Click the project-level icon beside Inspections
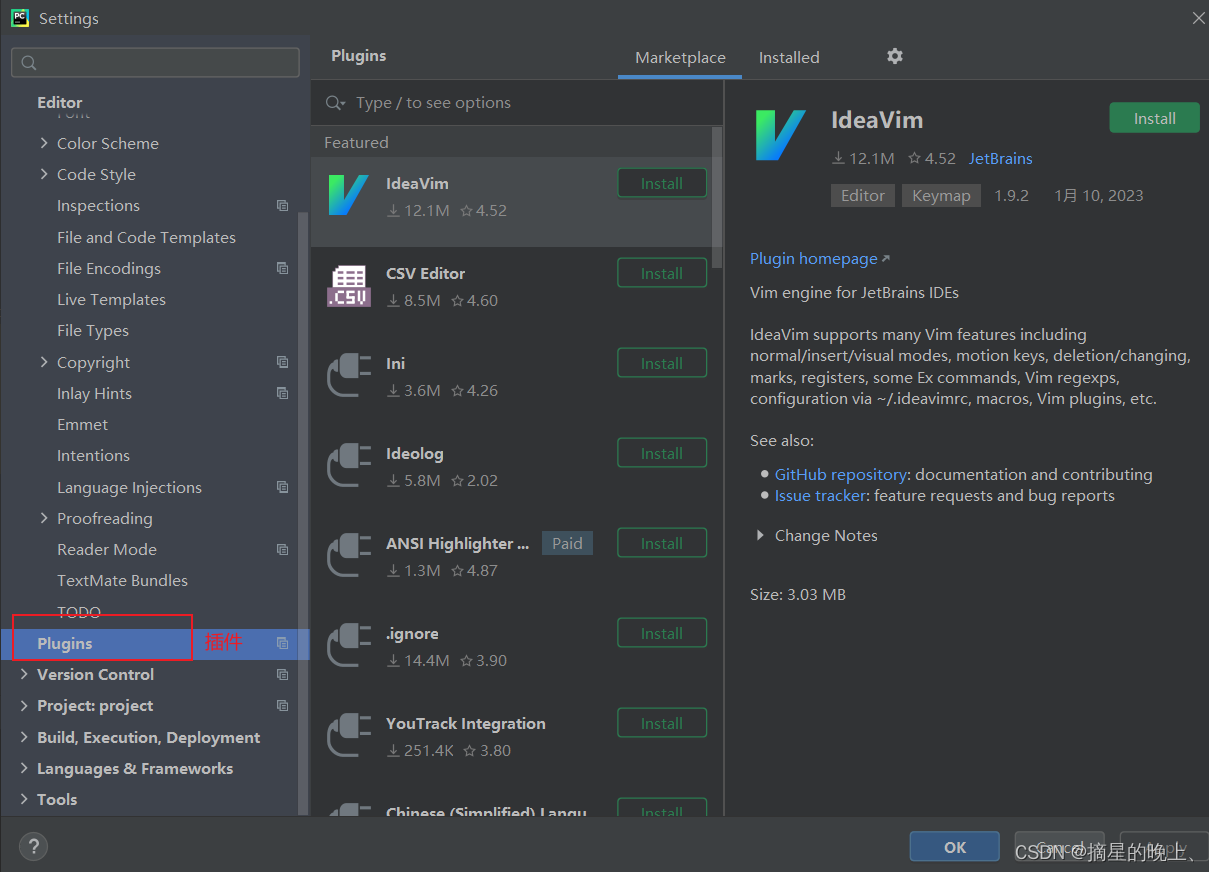 pyautogui.click(x=282, y=205)
